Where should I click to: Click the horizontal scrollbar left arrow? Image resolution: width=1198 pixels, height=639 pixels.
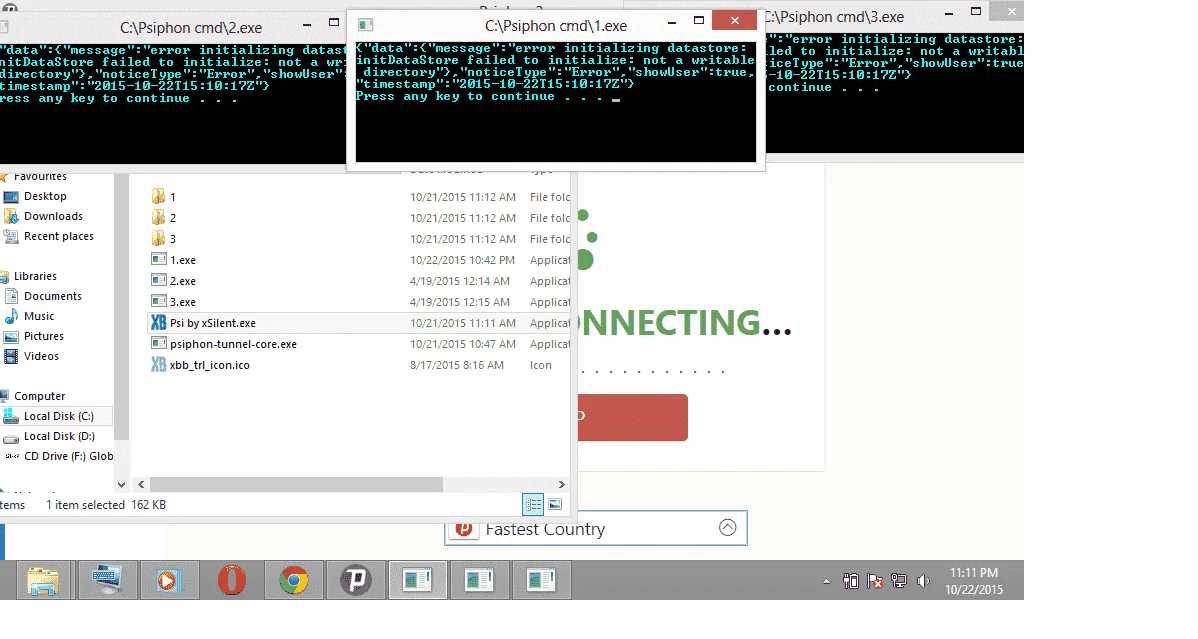(x=141, y=485)
